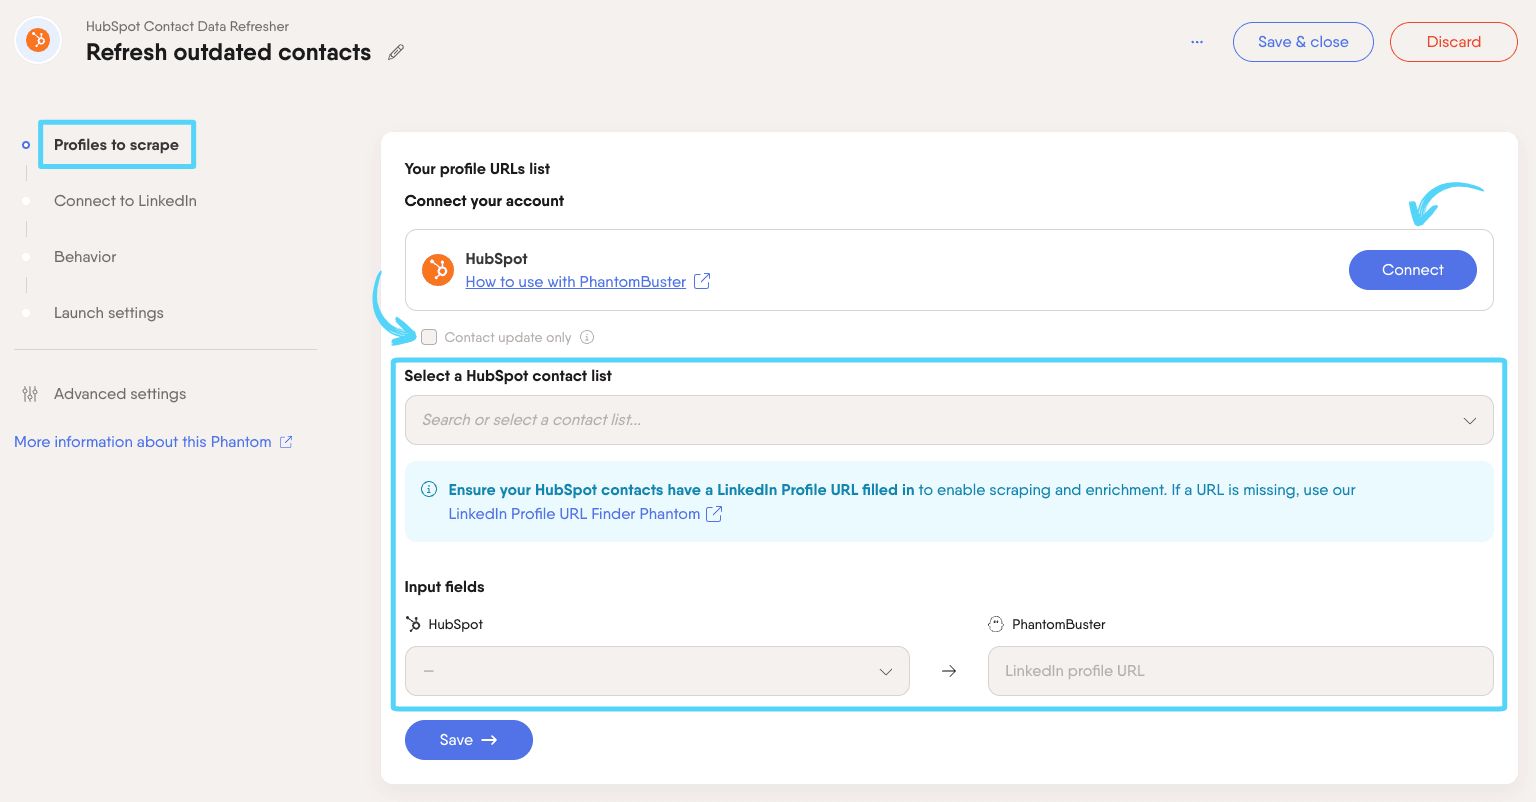Connect the HubSpot account
Viewport: 1536px width, 802px height.
(x=1413, y=270)
